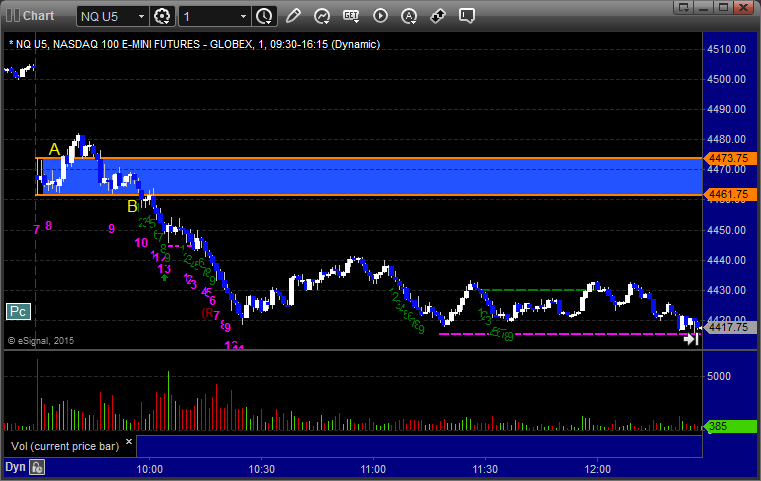The image size is (761, 481).
Task: Click the bar replay play icon
Action: pos(380,16)
